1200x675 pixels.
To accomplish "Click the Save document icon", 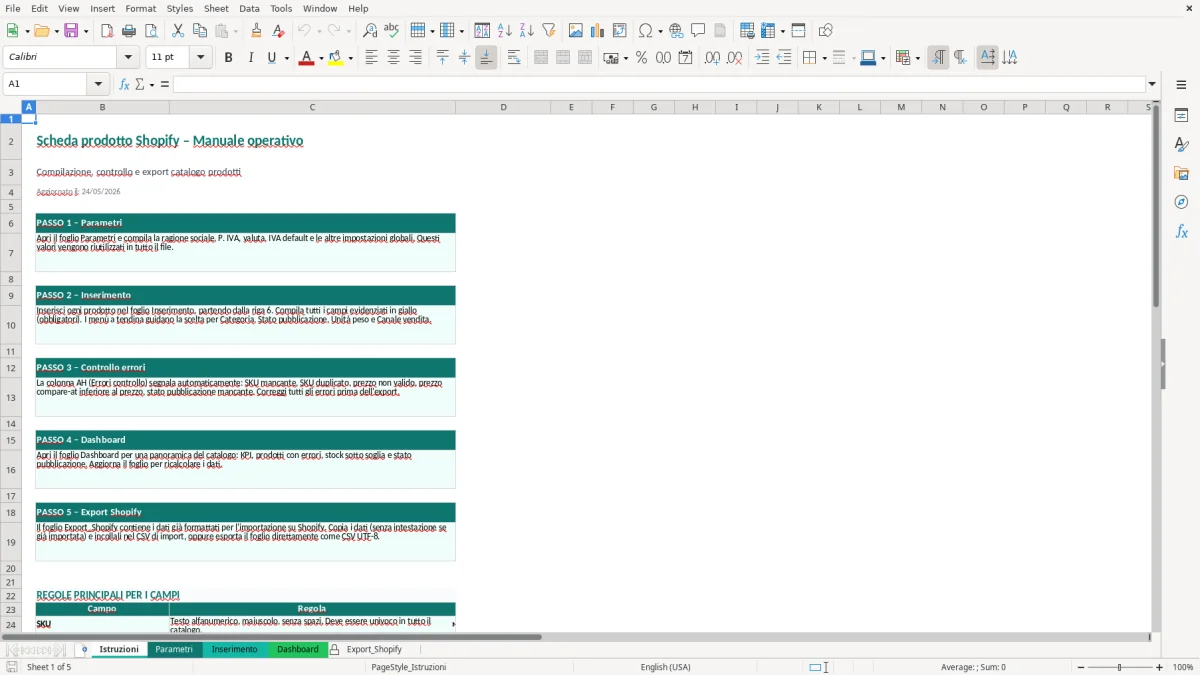I will click(x=71, y=31).
